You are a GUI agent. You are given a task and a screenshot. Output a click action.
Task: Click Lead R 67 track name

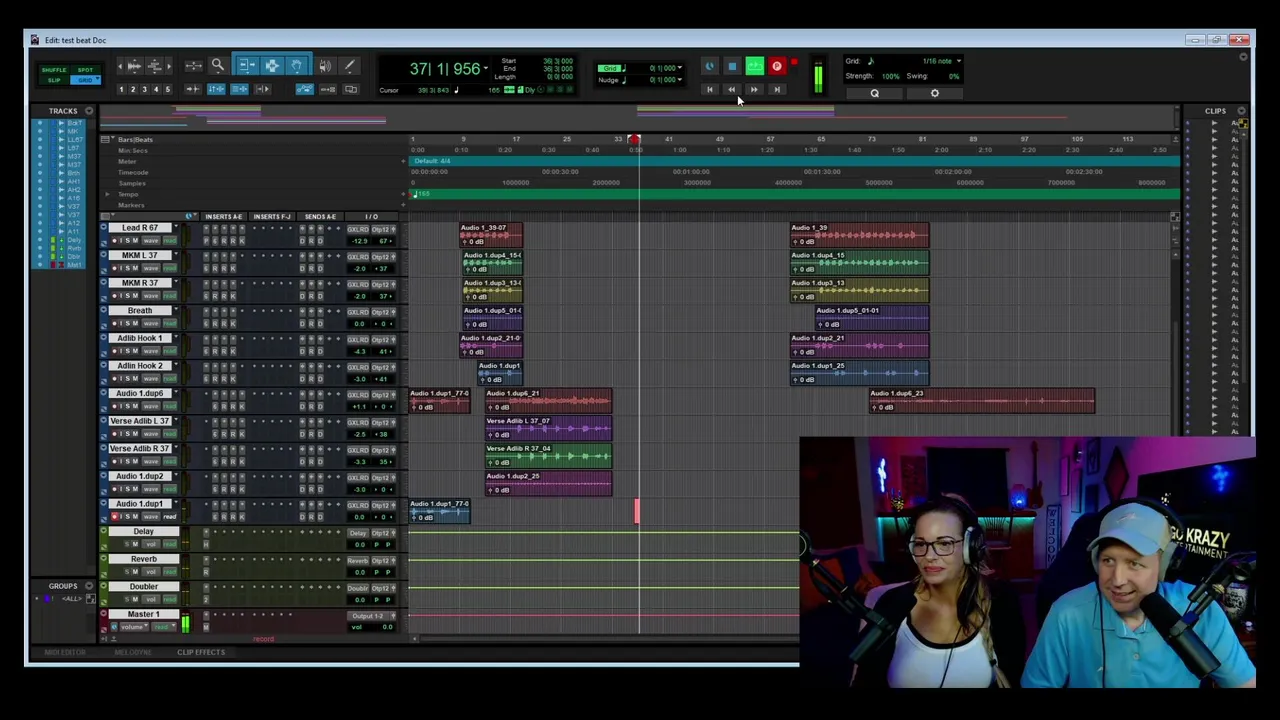tap(140, 228)
